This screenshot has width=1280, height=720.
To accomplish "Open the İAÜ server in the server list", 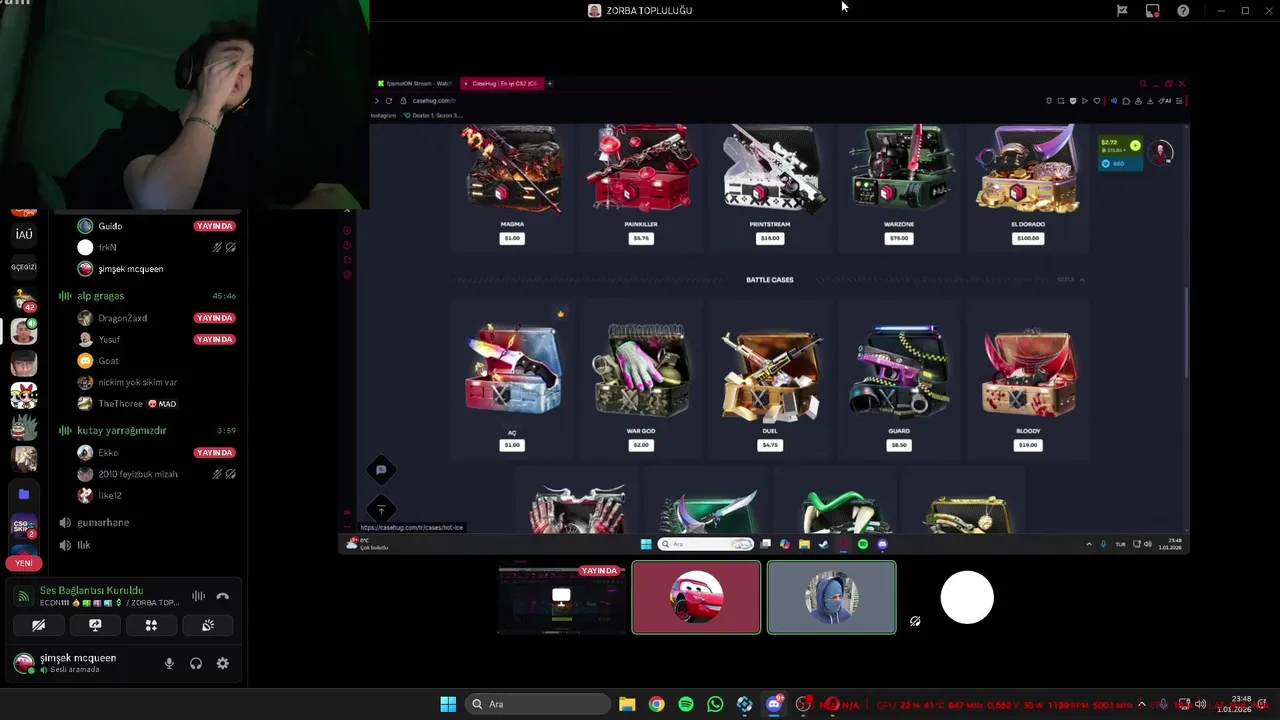I will [x=24, y=234].
